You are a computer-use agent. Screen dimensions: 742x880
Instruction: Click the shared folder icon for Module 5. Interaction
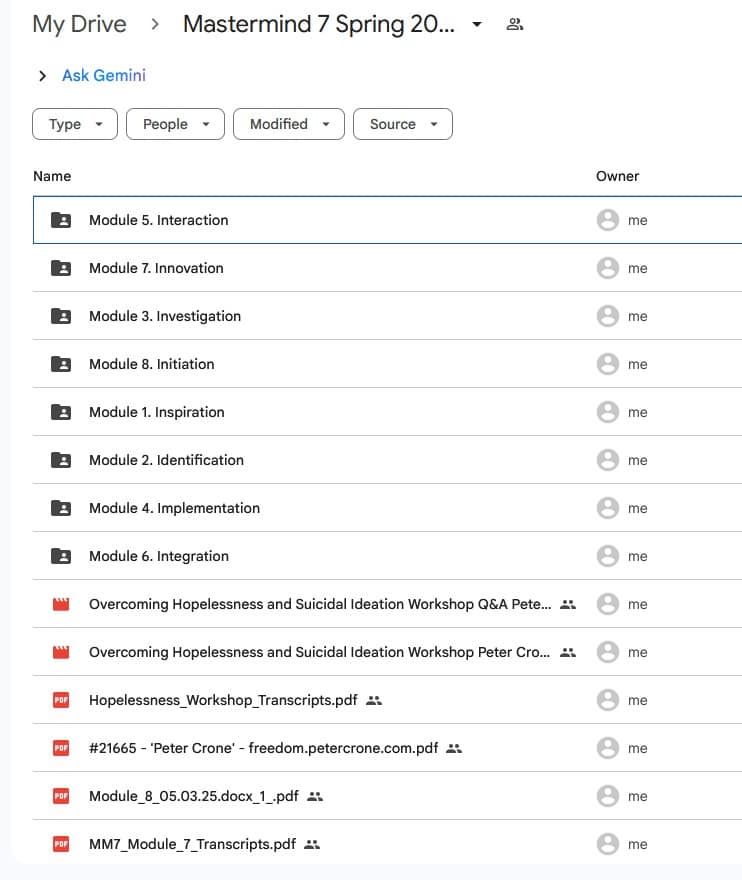[x=61, y=220]
